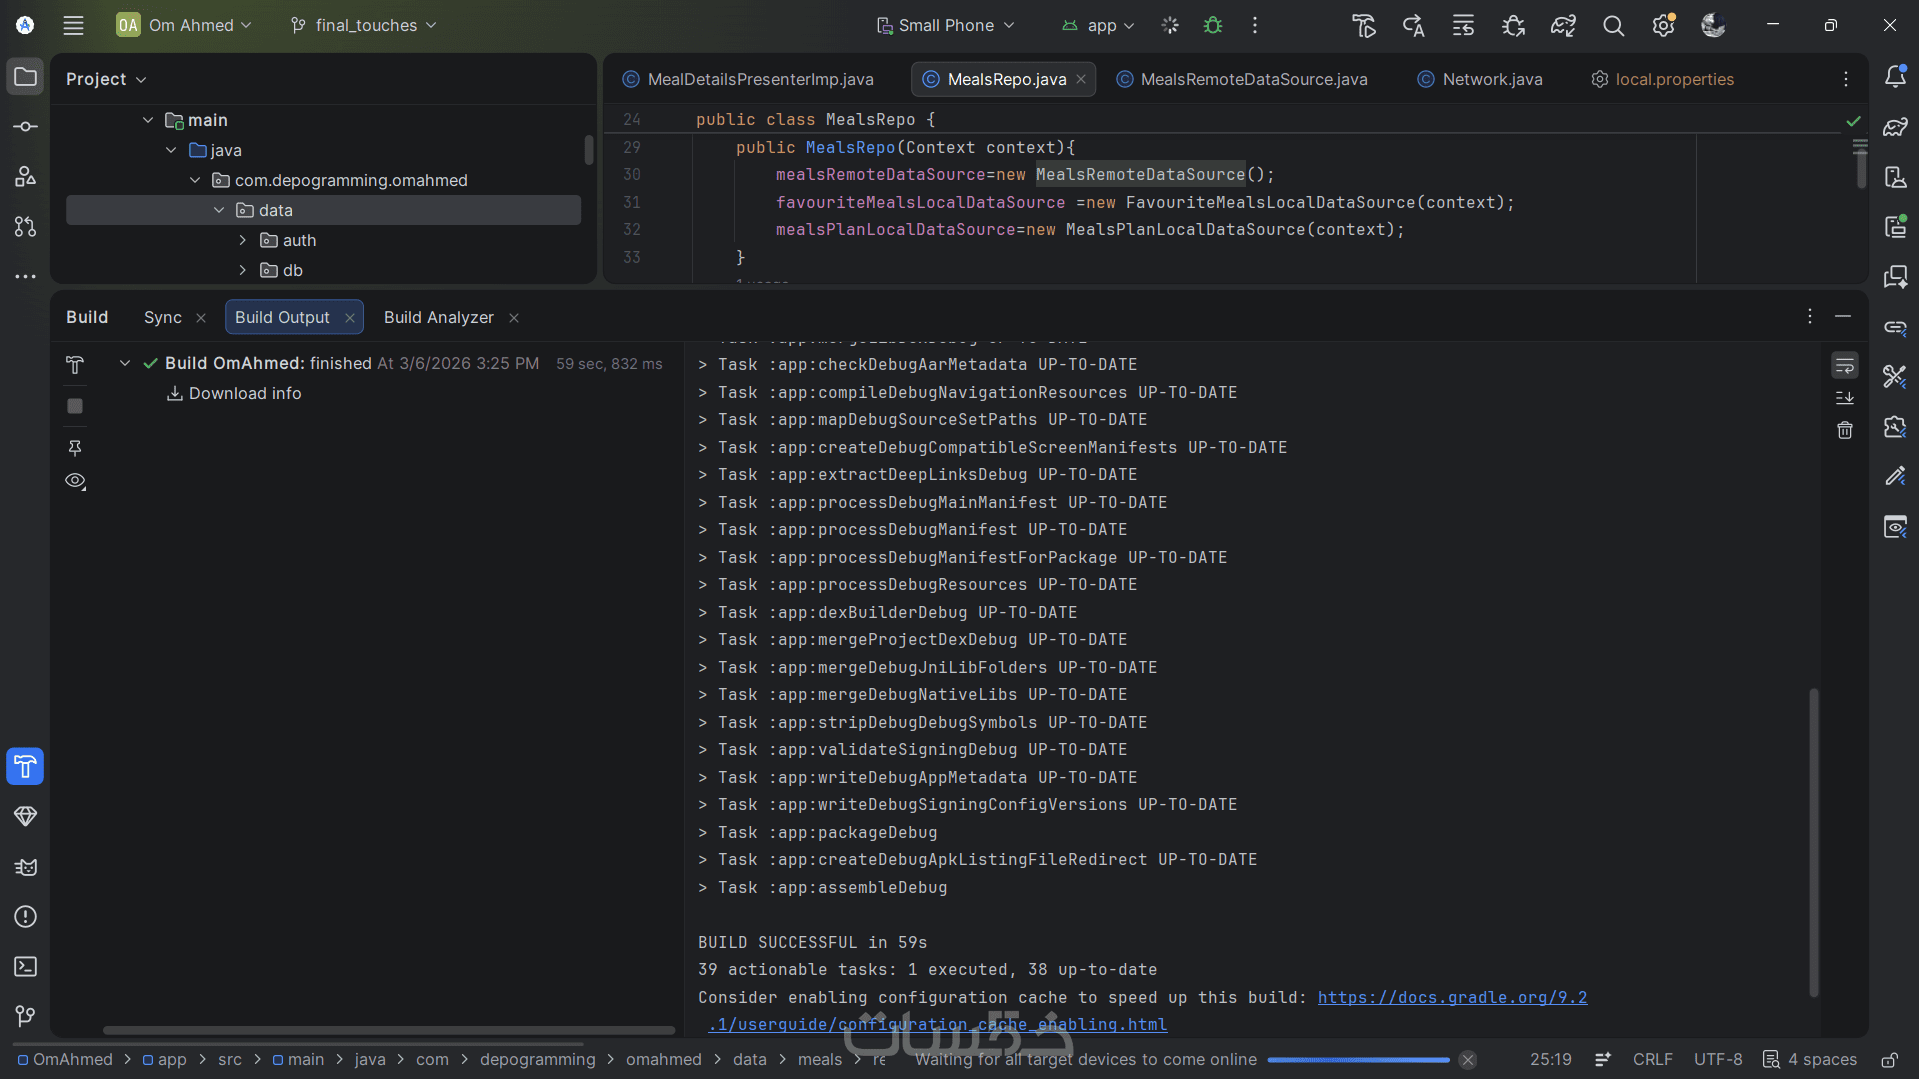Click the Clear All trash icon

[1844, 431]
